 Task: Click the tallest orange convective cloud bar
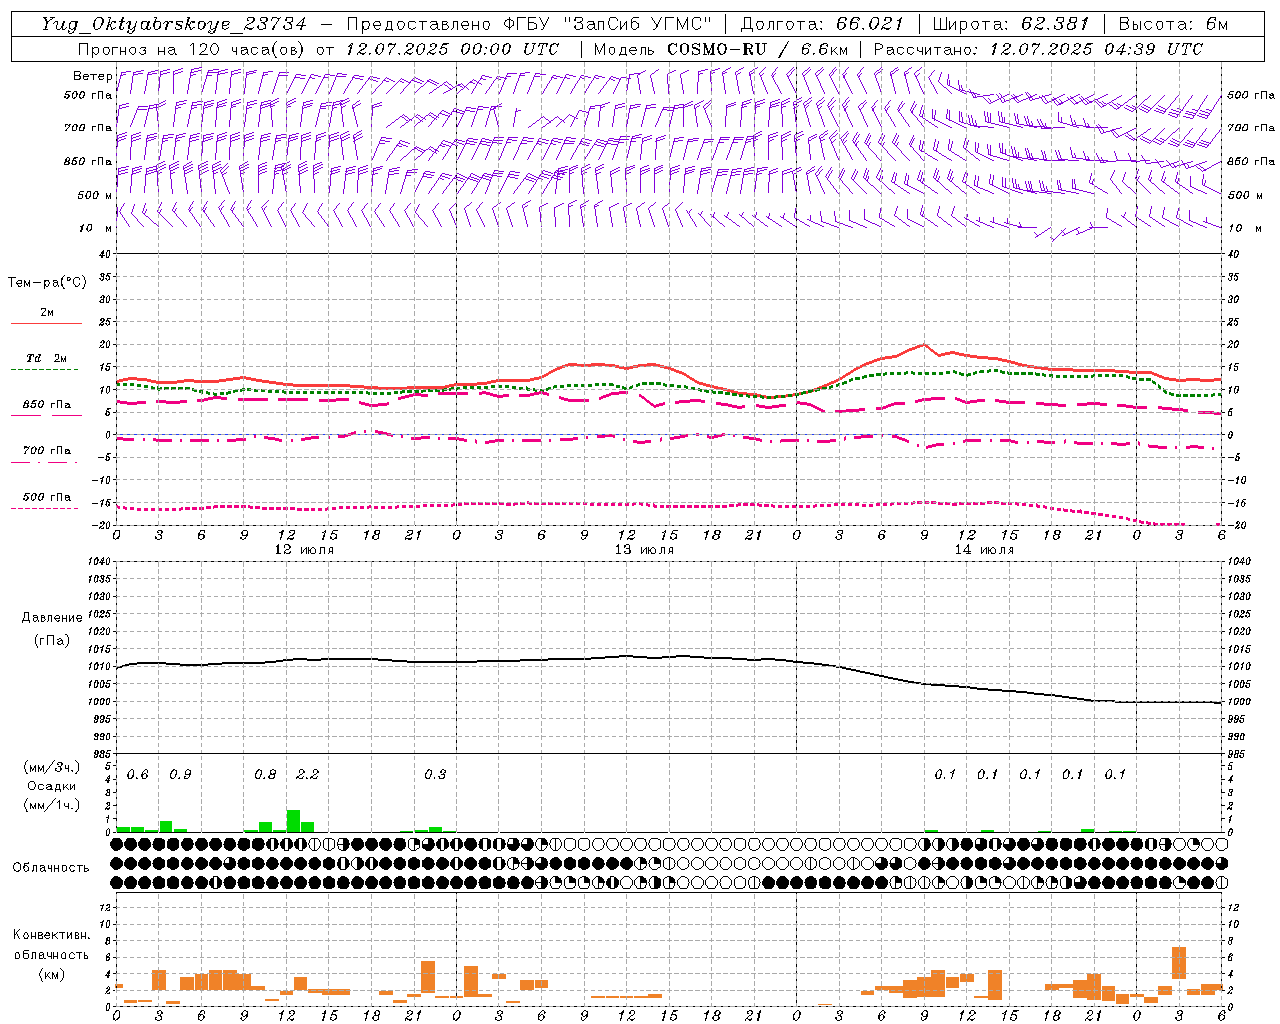point(1179,963)
